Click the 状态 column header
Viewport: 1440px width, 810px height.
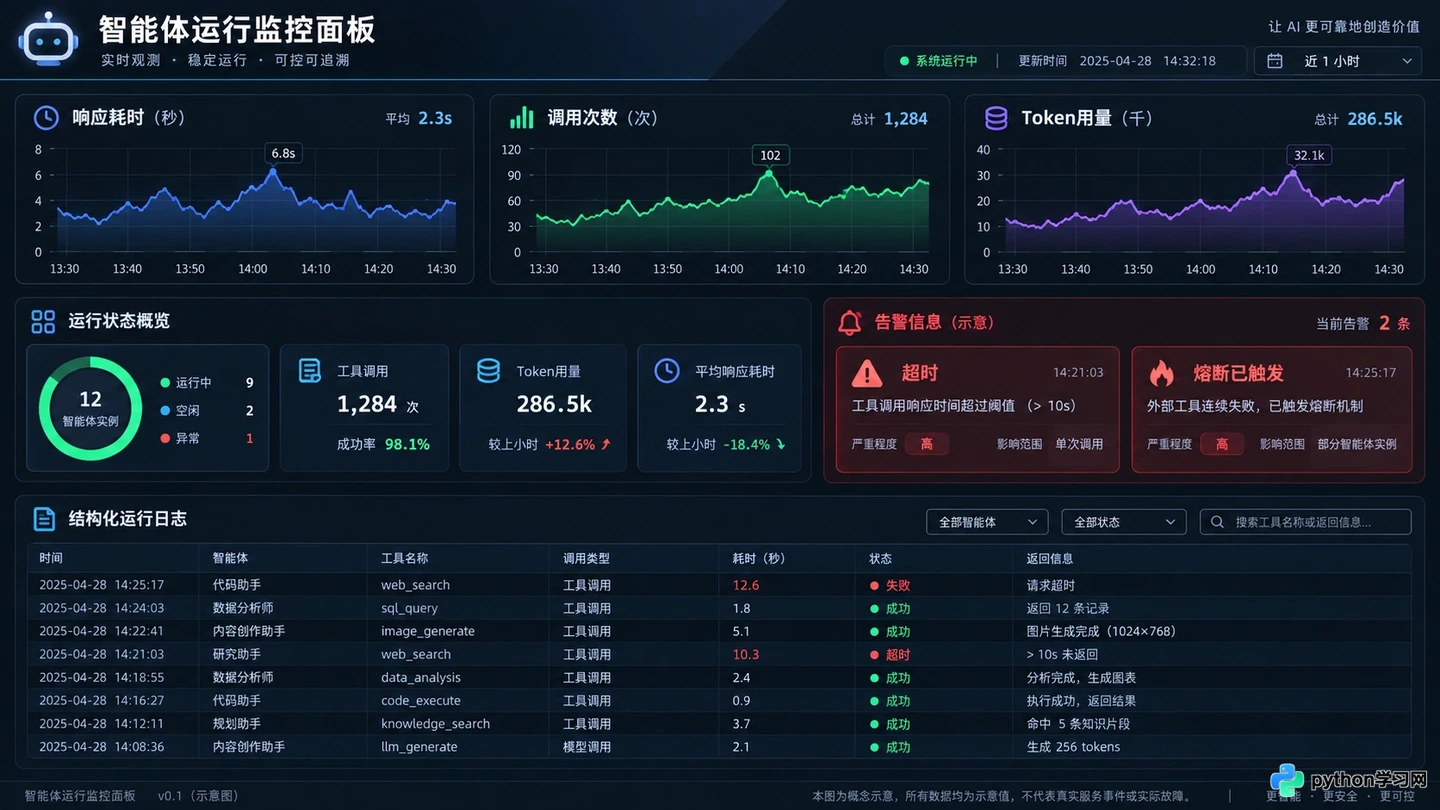(x=881, y=559)
